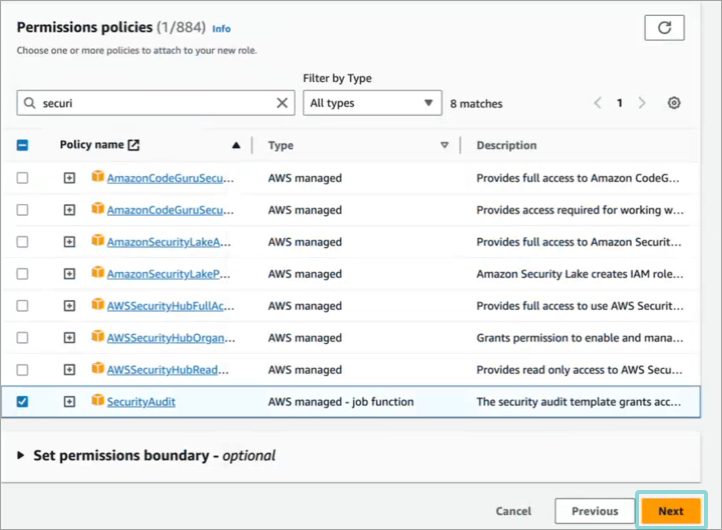Click the page number 1 indicator

tap(619, 103)
